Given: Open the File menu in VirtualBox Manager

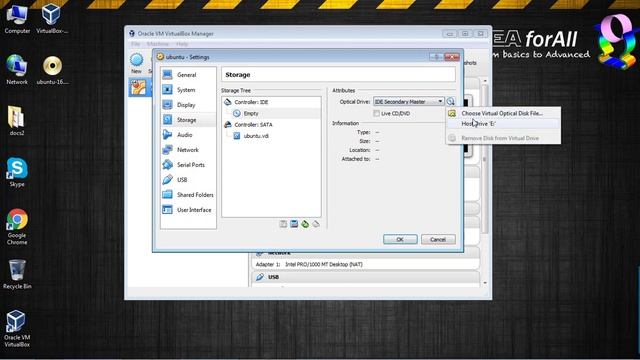Looking at the screenshot, I should pos(136,44).
